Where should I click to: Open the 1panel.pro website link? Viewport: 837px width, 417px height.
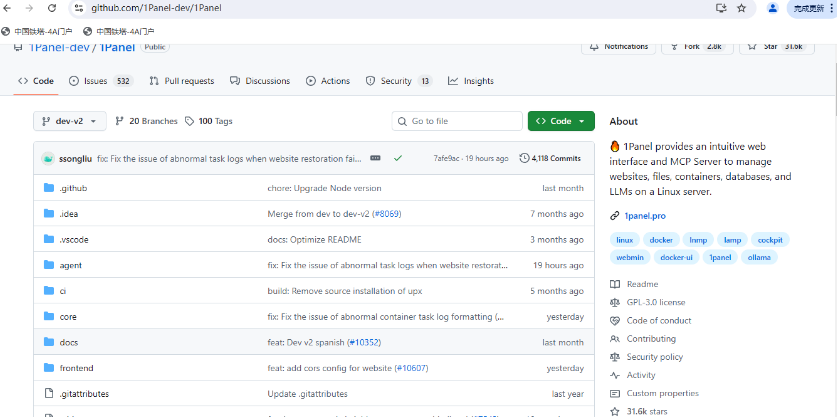[645, 215]
